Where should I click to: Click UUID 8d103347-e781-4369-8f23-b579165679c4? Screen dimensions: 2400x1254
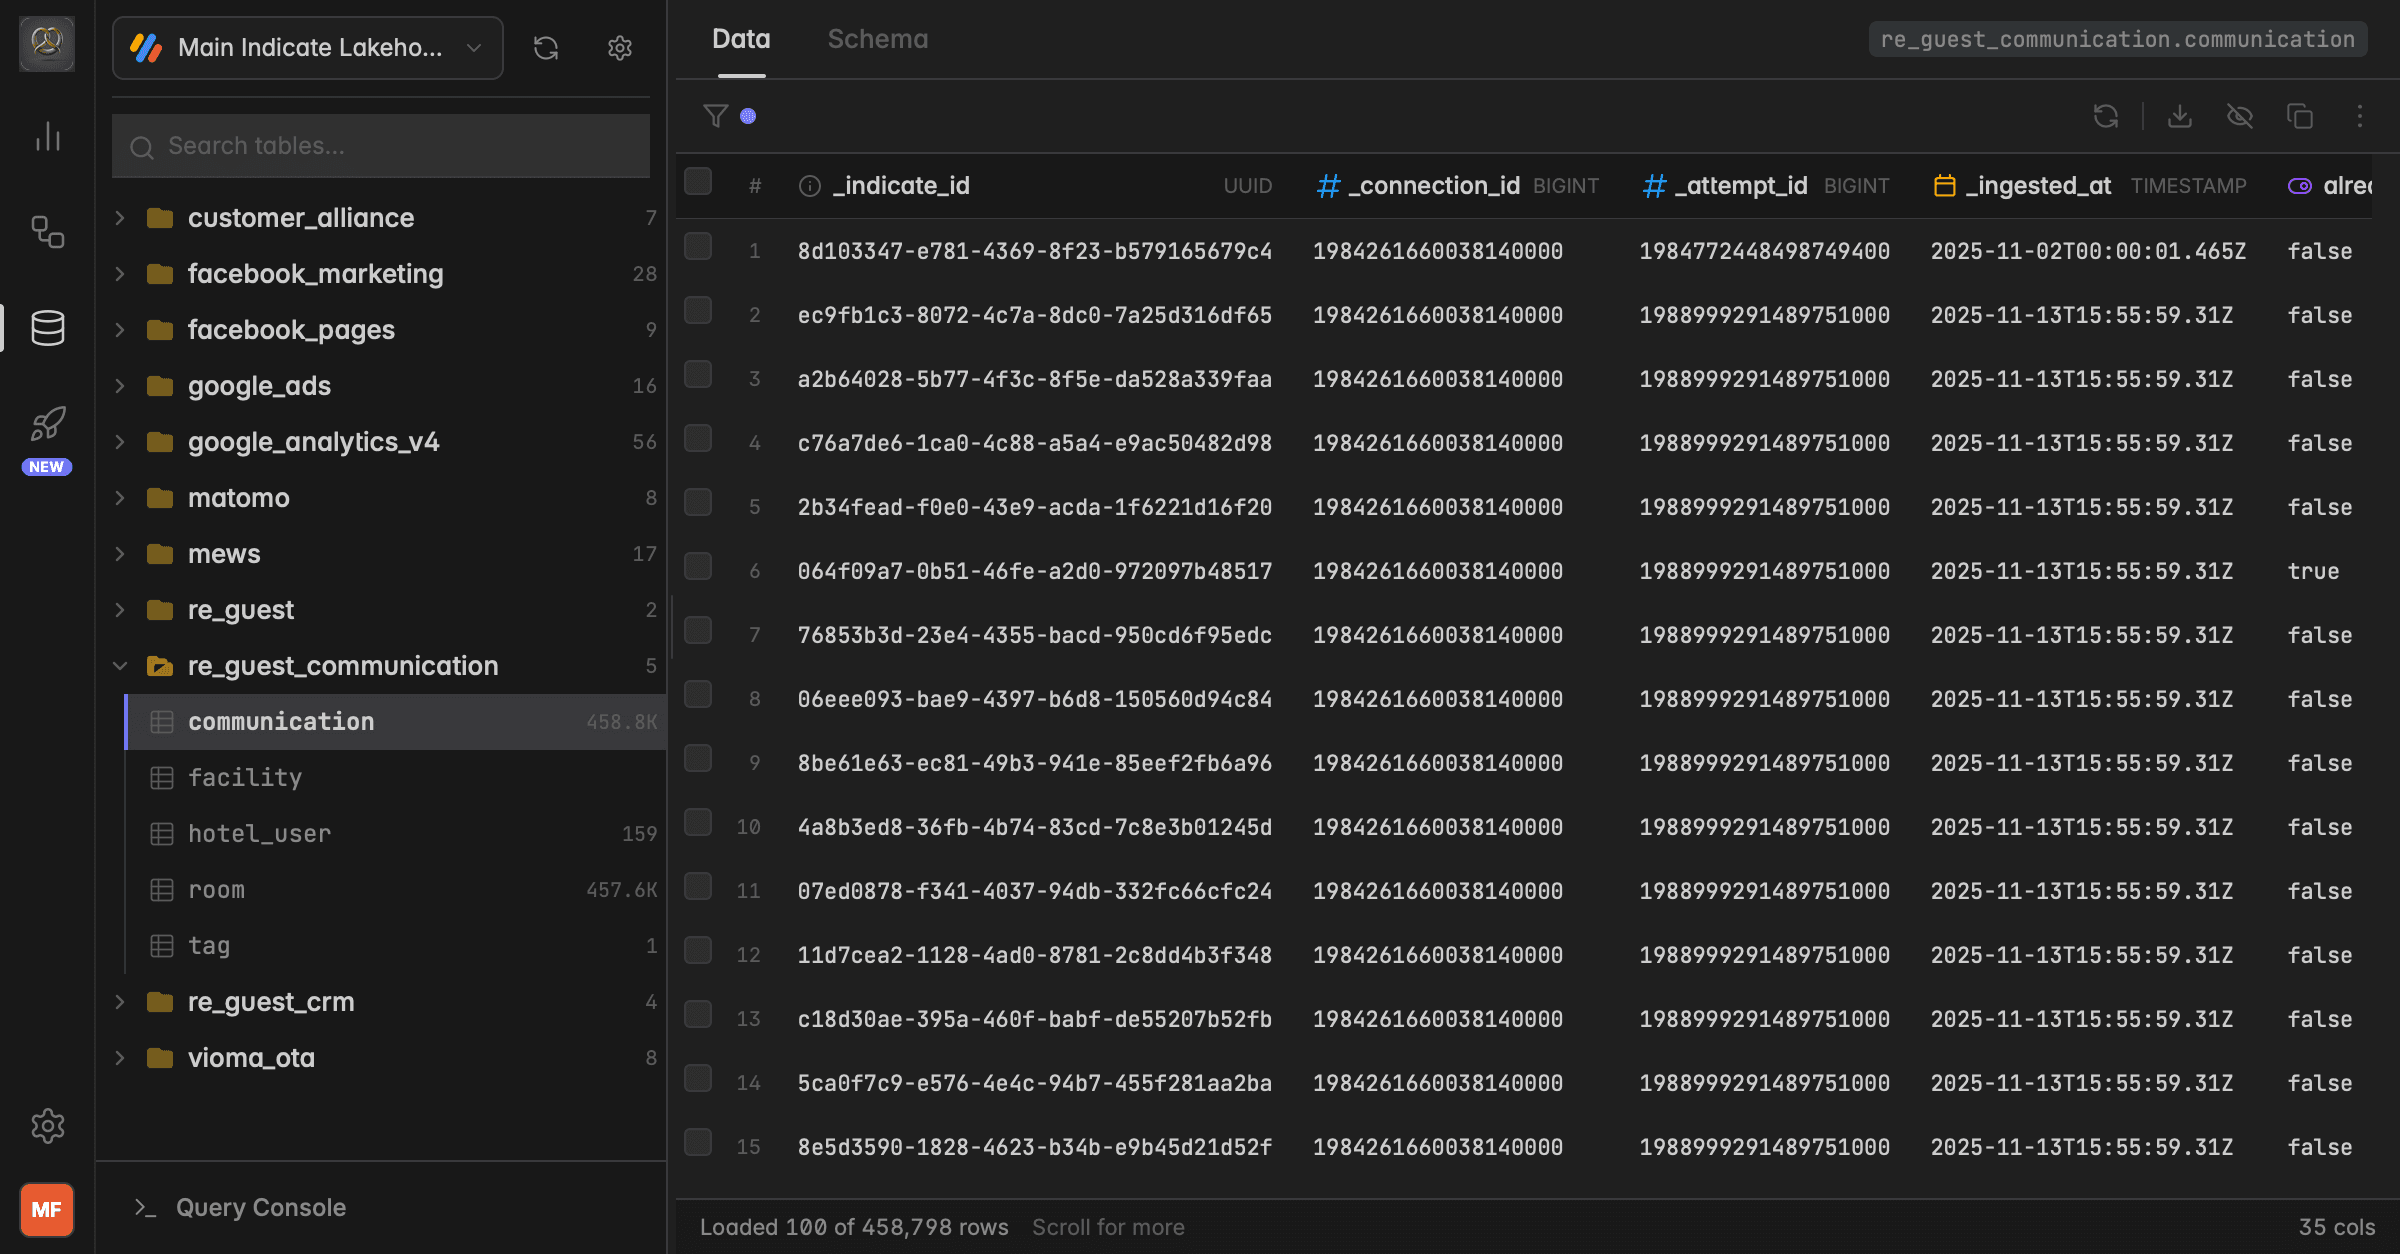pyautogui.click(x=1035, y=251)
